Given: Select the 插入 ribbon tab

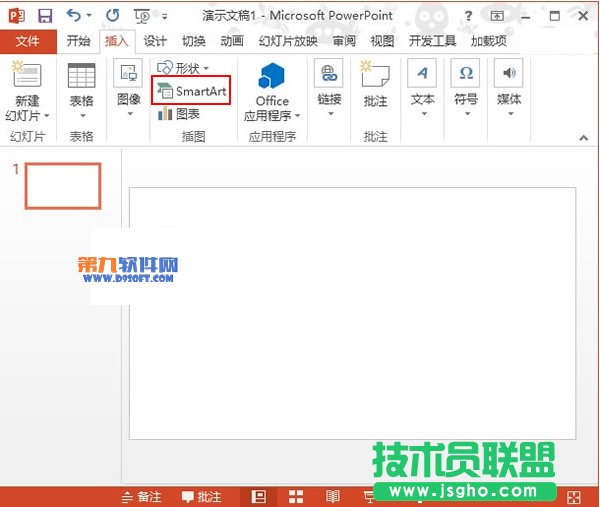Looking at the screenshot, I should [x=117, y=41].
